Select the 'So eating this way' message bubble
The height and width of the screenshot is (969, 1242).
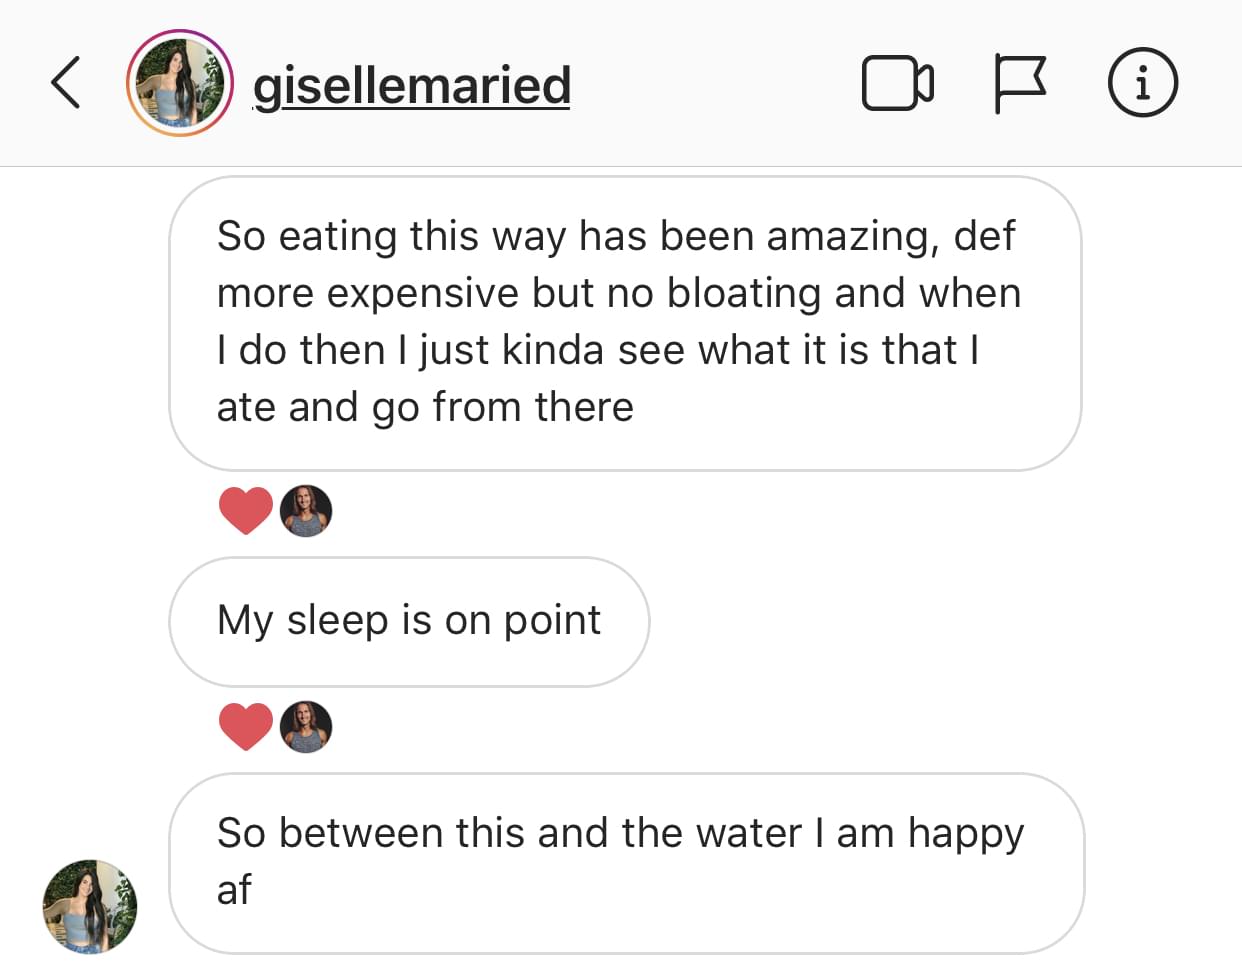click(625, 323)
